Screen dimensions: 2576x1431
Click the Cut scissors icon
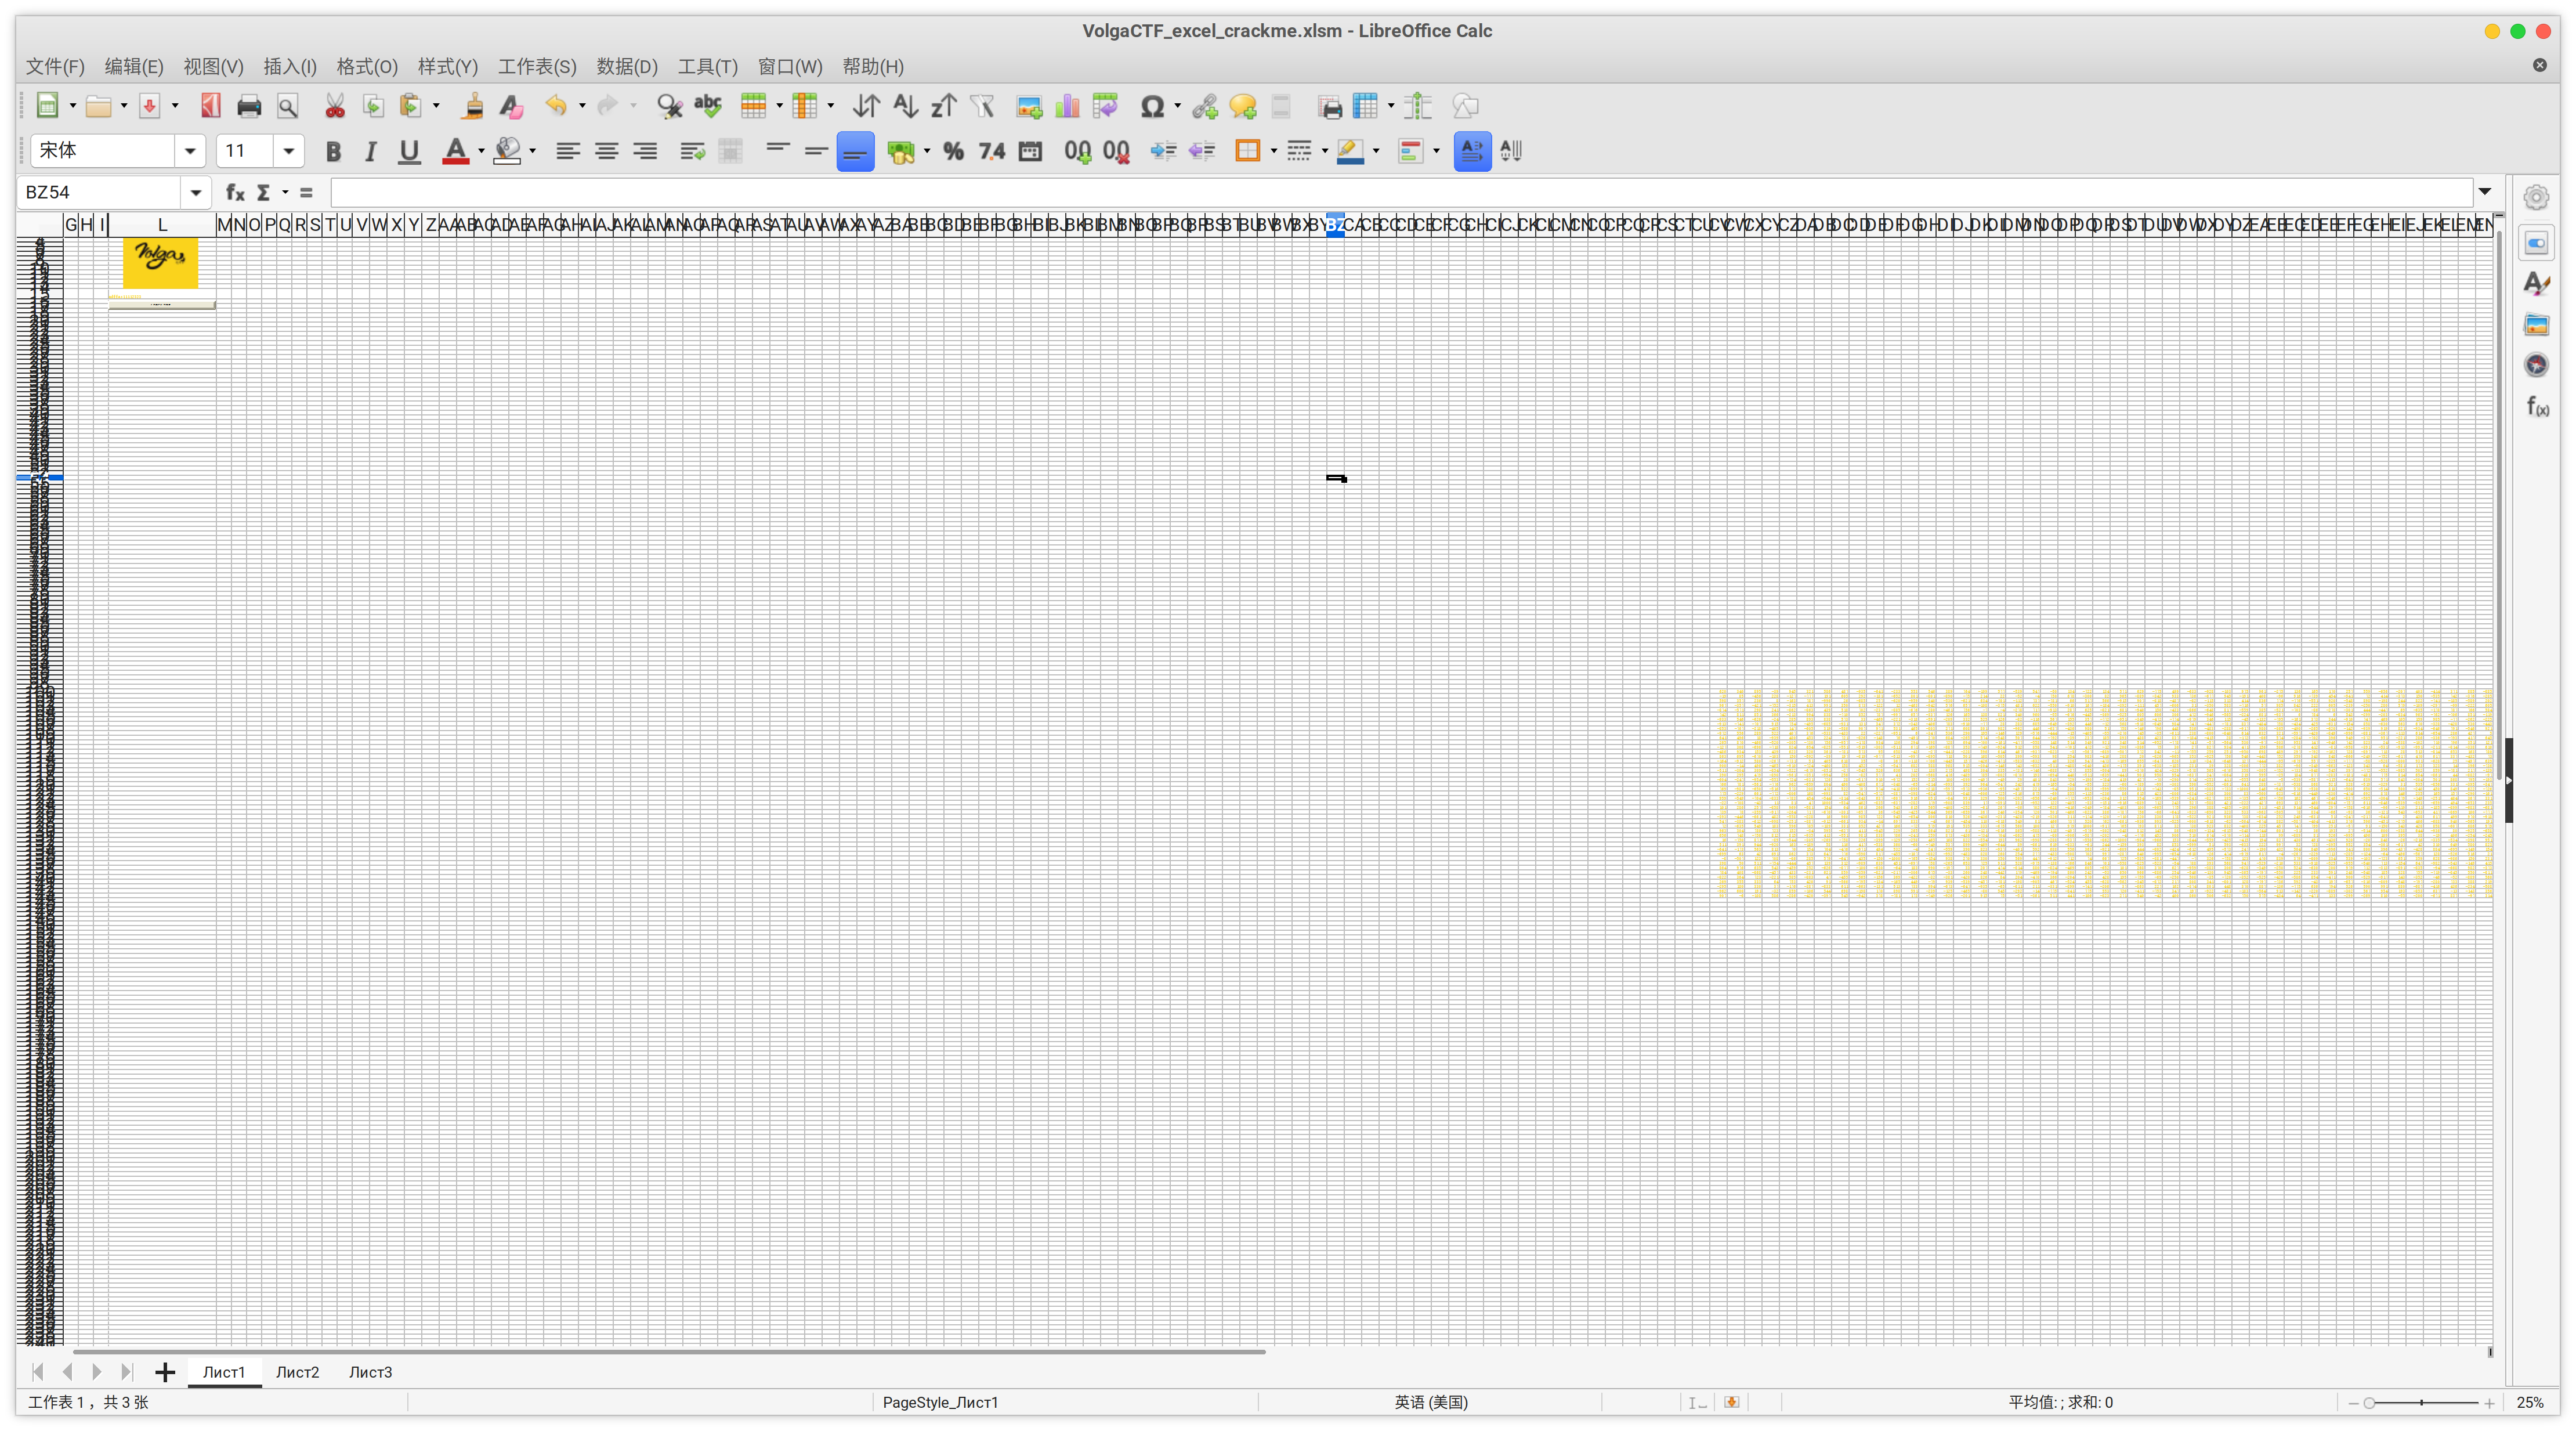(x=334, y=107)
